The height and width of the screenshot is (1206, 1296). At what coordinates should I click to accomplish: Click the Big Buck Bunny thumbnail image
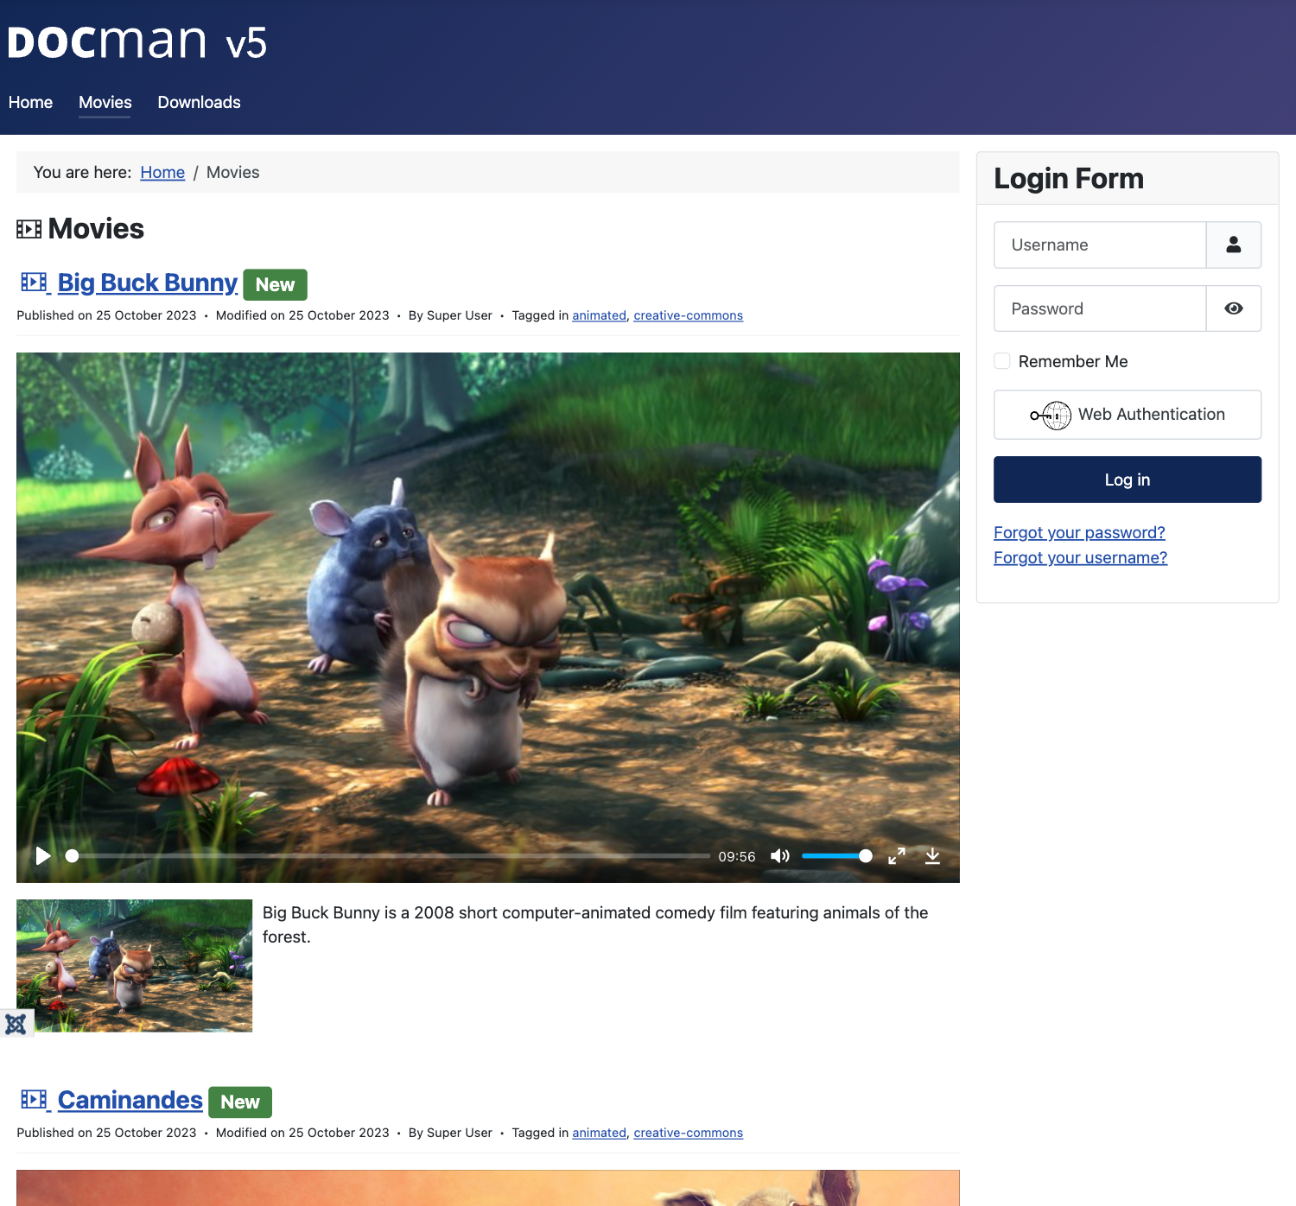[x=134, y=966]
